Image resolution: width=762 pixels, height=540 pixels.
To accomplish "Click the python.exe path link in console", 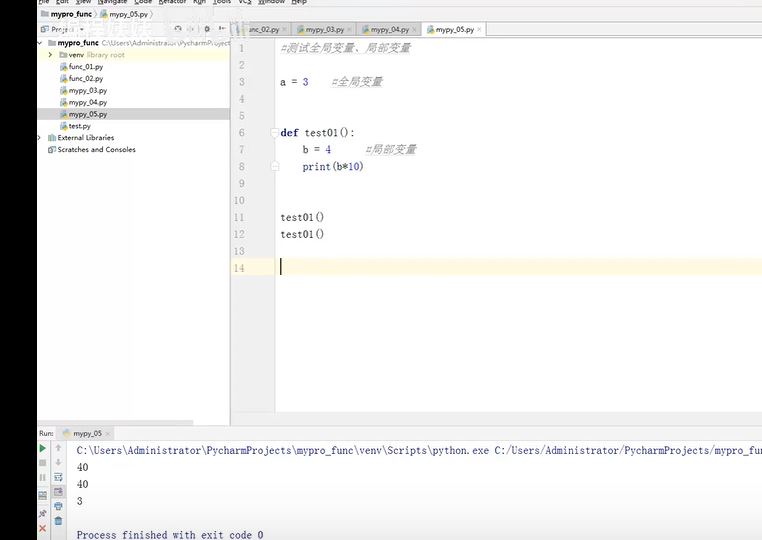I will coord(282,451).
